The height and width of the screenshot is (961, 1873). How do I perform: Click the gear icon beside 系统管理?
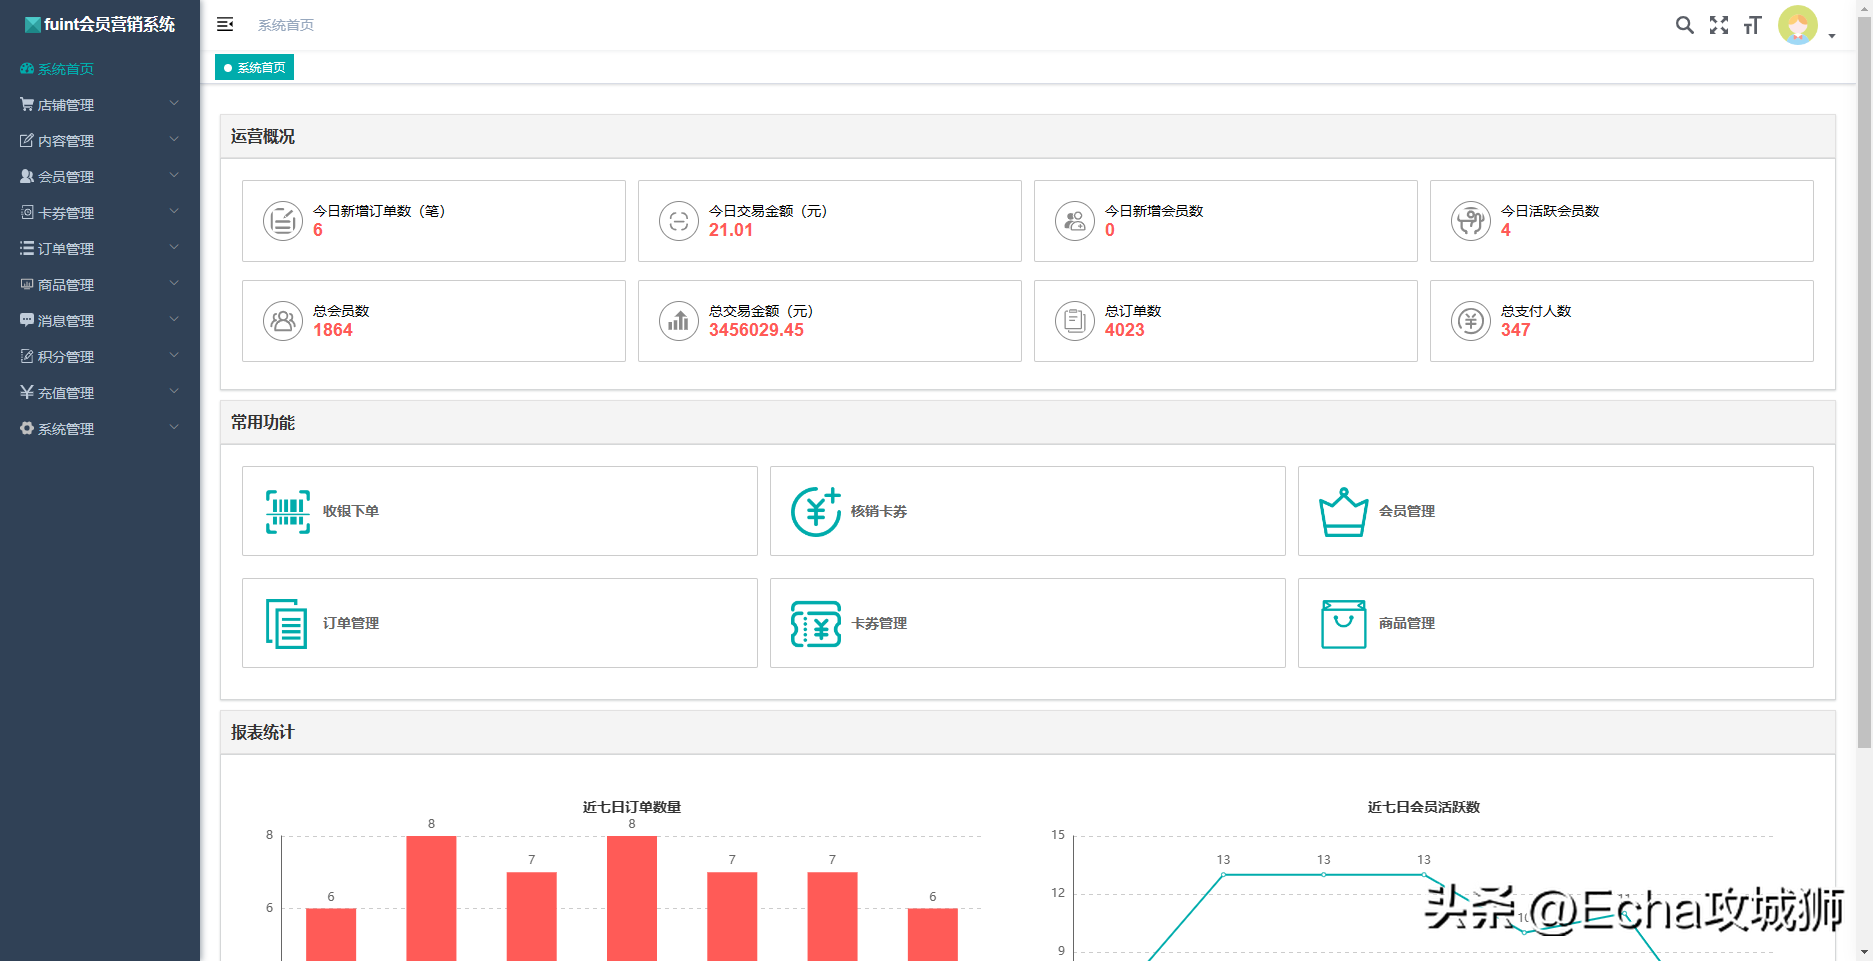point(27,428)
